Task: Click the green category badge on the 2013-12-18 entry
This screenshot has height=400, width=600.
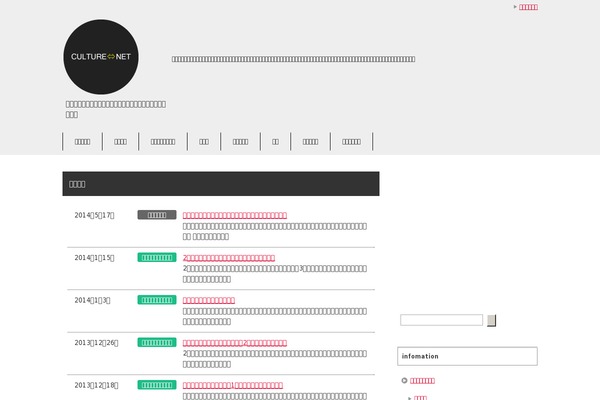Action: click(157, 385)
